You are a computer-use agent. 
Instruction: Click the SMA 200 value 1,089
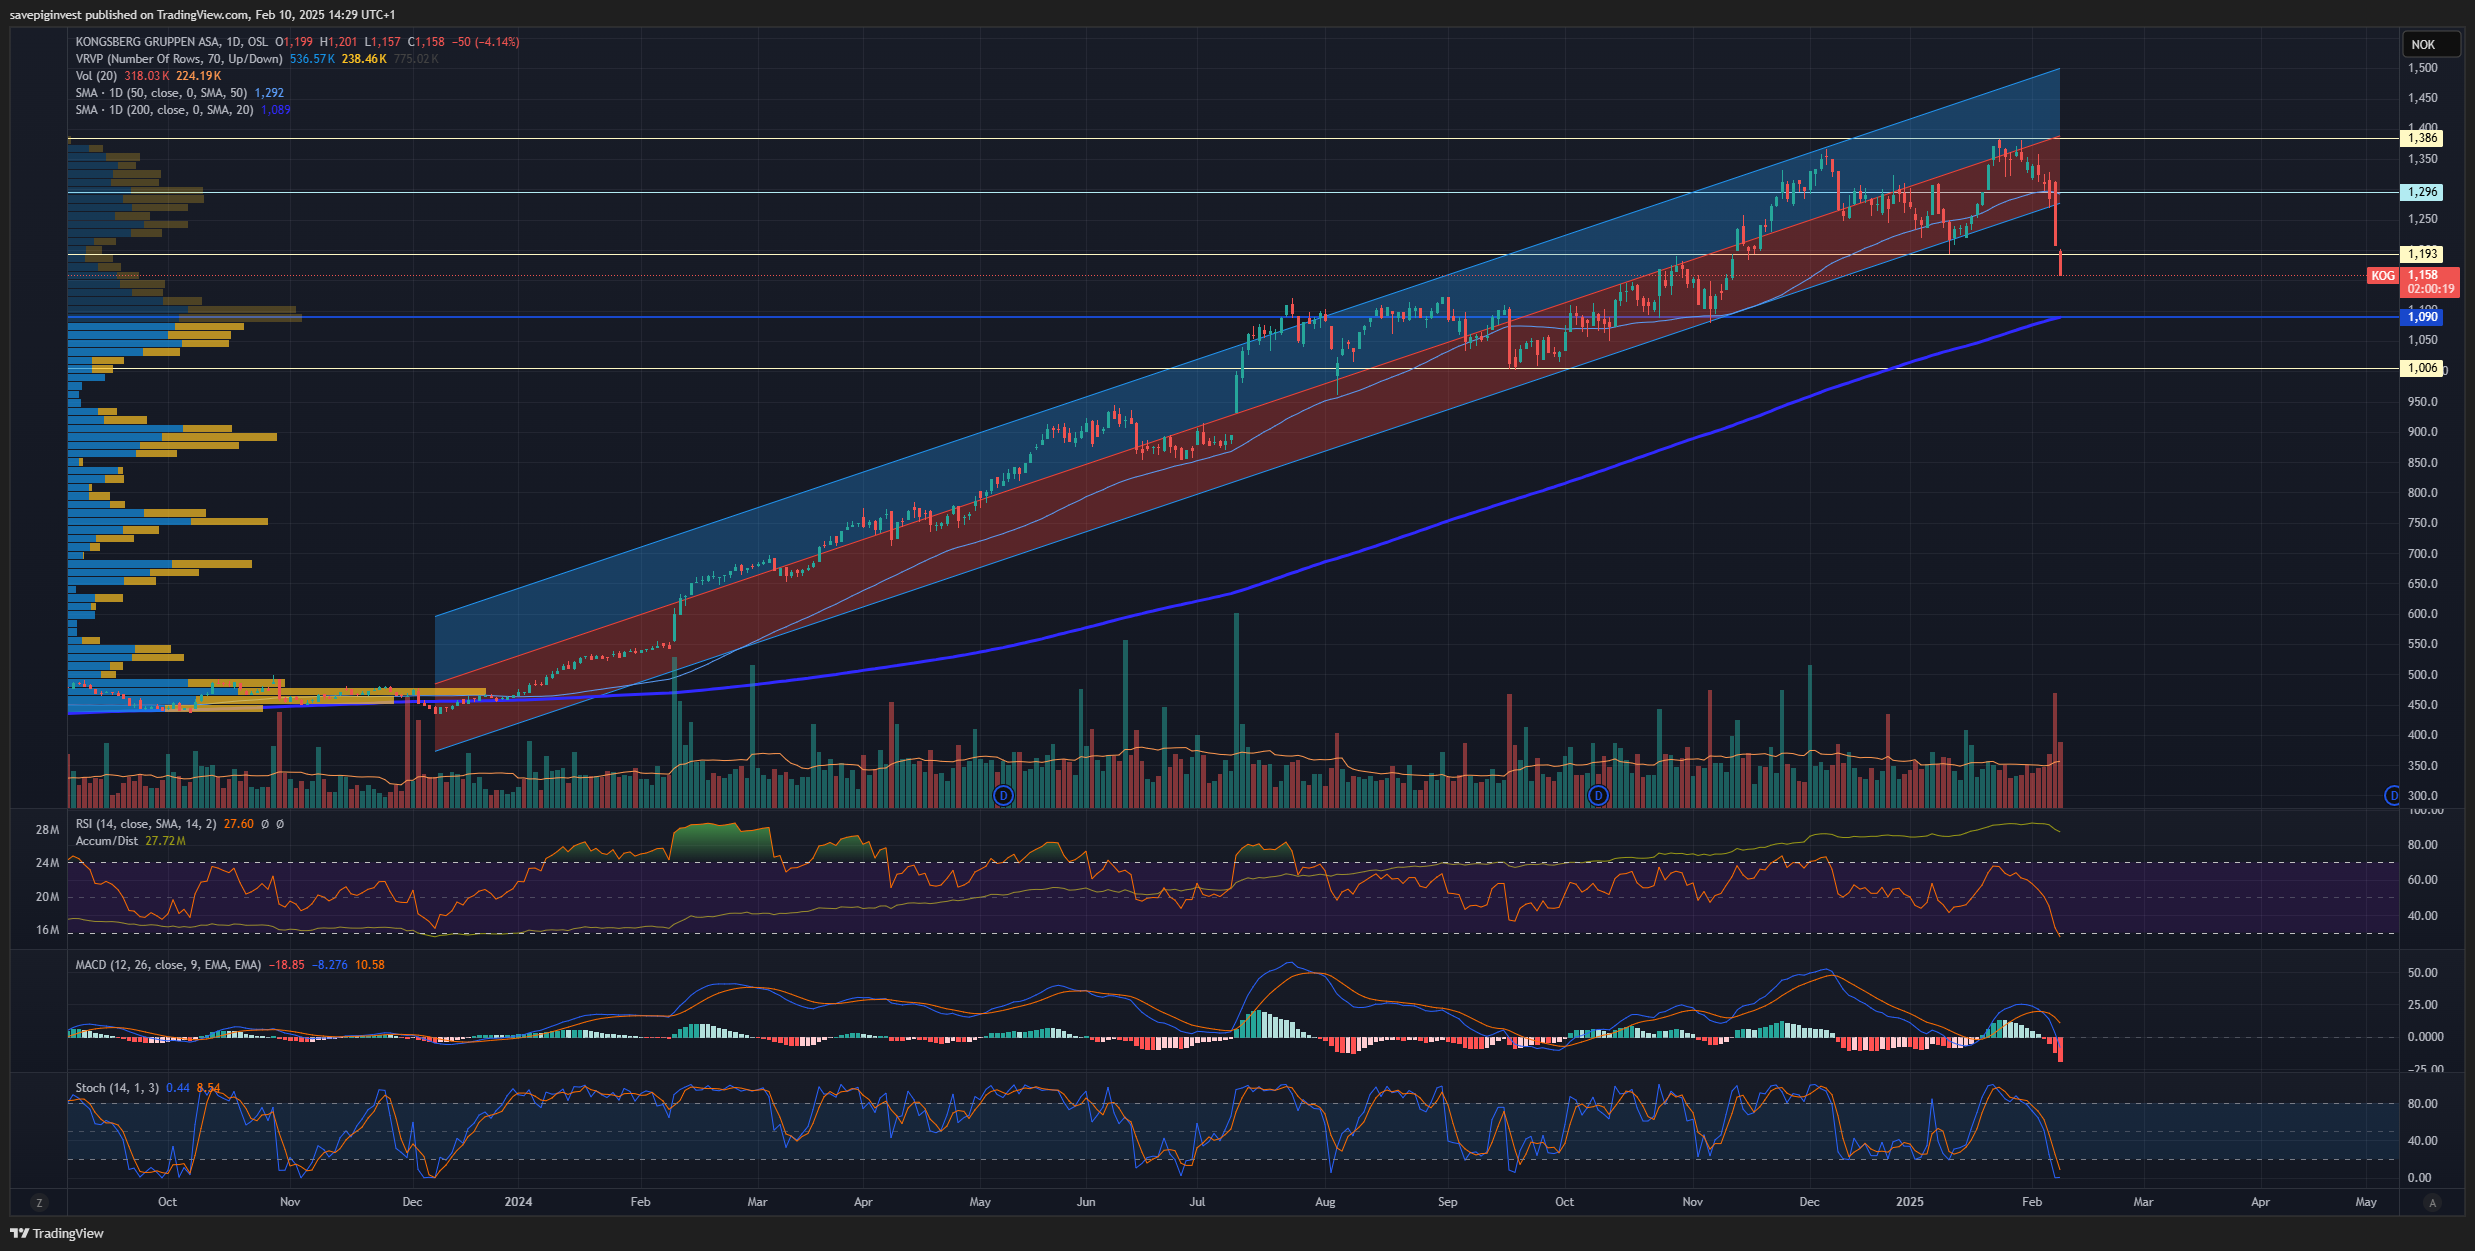[276, 110]
